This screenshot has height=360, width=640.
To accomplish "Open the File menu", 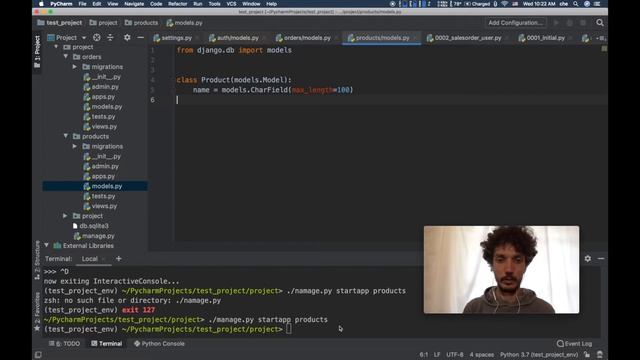I will tap(82, 4).
